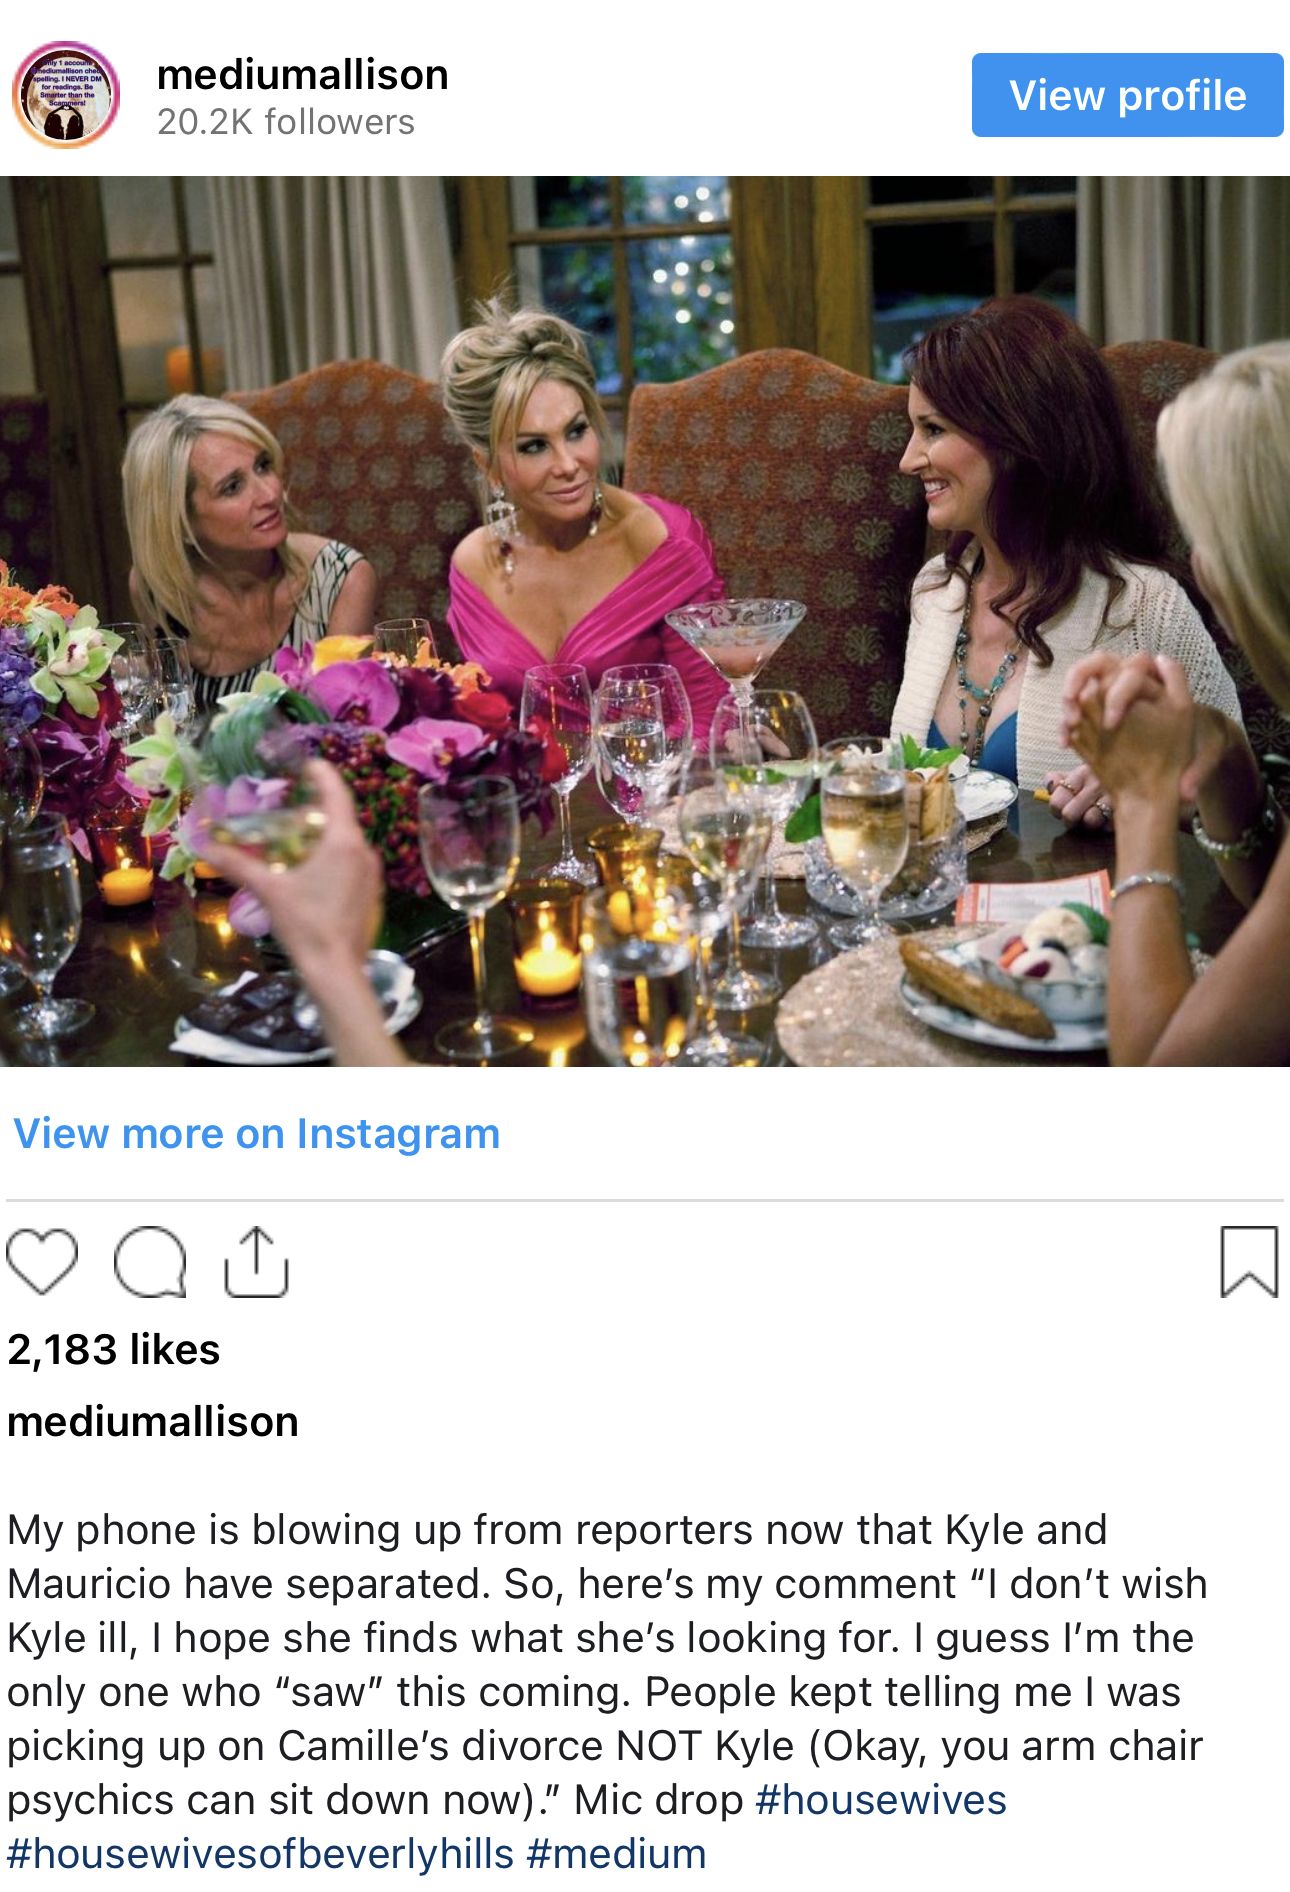Open the #housewivesofbeverlyhills hashtag
The height and width of the screenshot is (1892, 1290).
(x=261, y=1854)
